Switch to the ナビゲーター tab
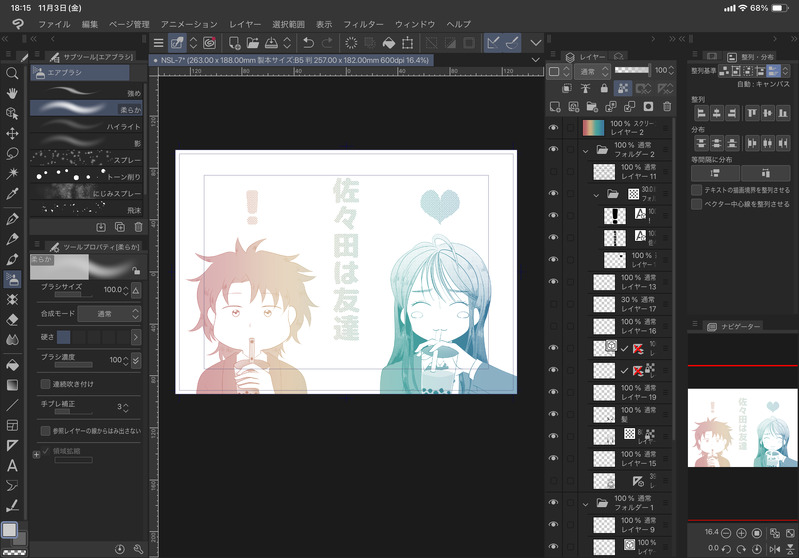799x558 pixels. click(x=734, y=326)
